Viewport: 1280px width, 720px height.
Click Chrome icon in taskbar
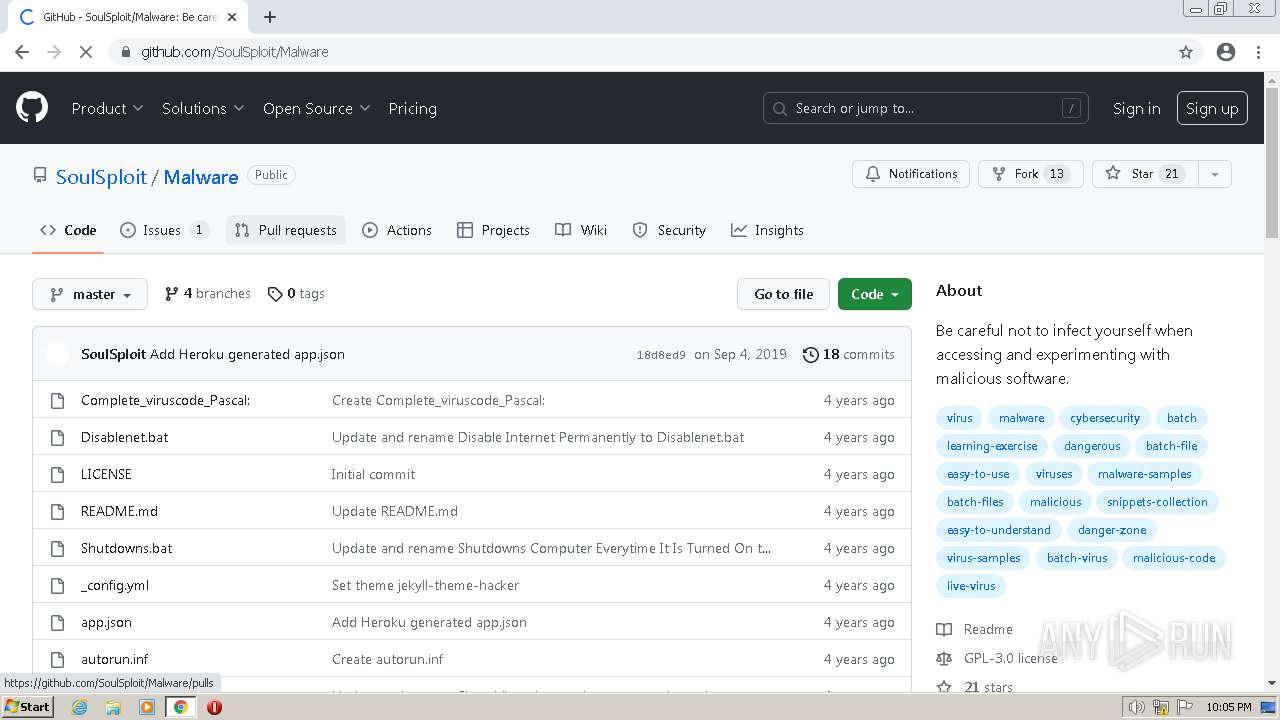180,707
